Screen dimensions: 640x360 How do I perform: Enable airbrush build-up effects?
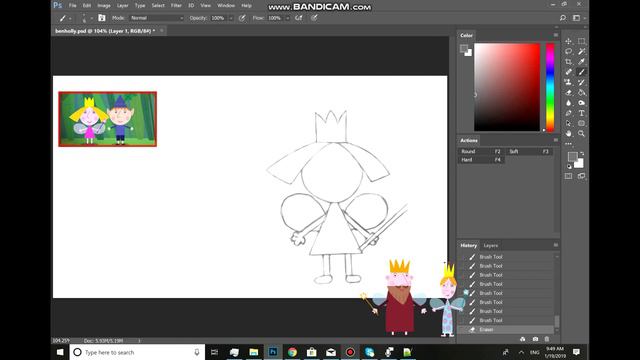click(x=299, y=18)
